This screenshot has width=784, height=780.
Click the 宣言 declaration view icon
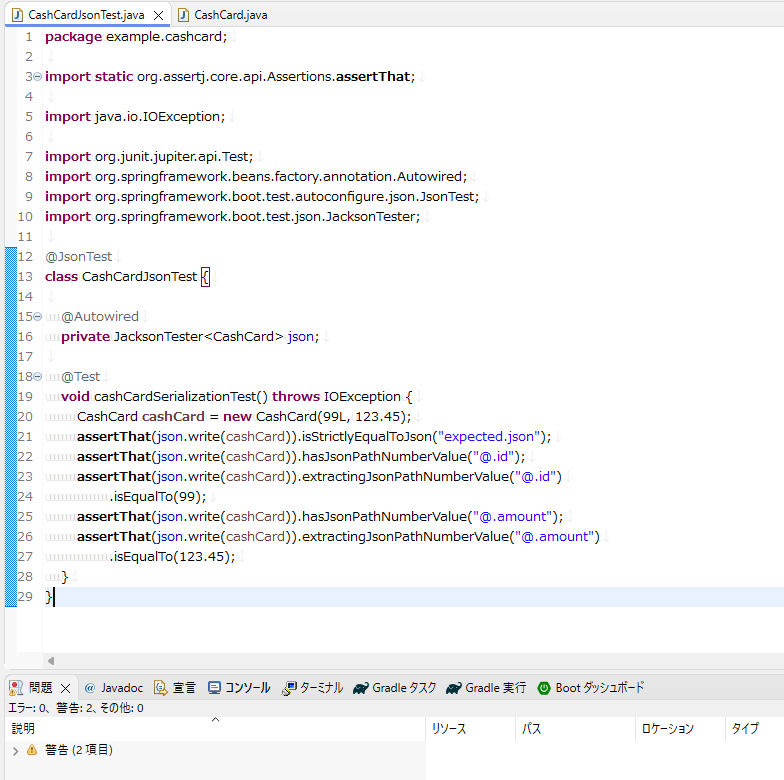(x=160, y=688)
